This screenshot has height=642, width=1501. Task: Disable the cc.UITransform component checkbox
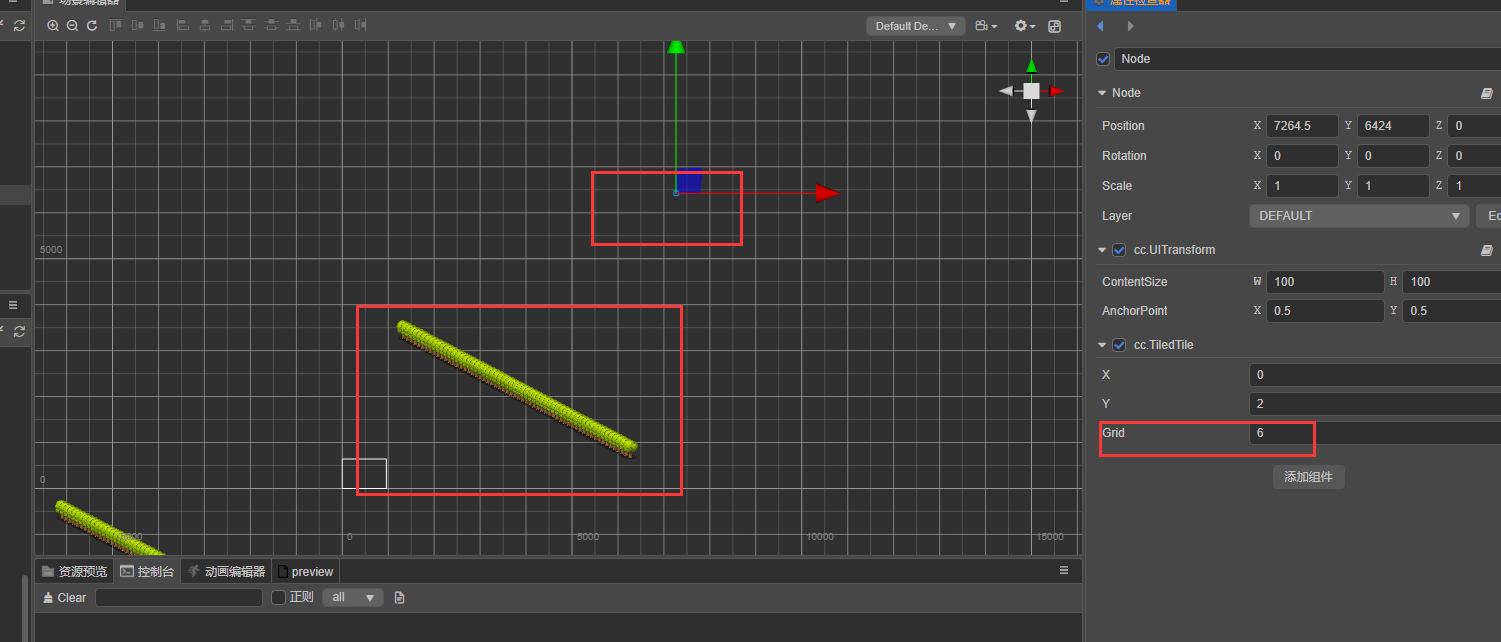tap(1119, 250)
